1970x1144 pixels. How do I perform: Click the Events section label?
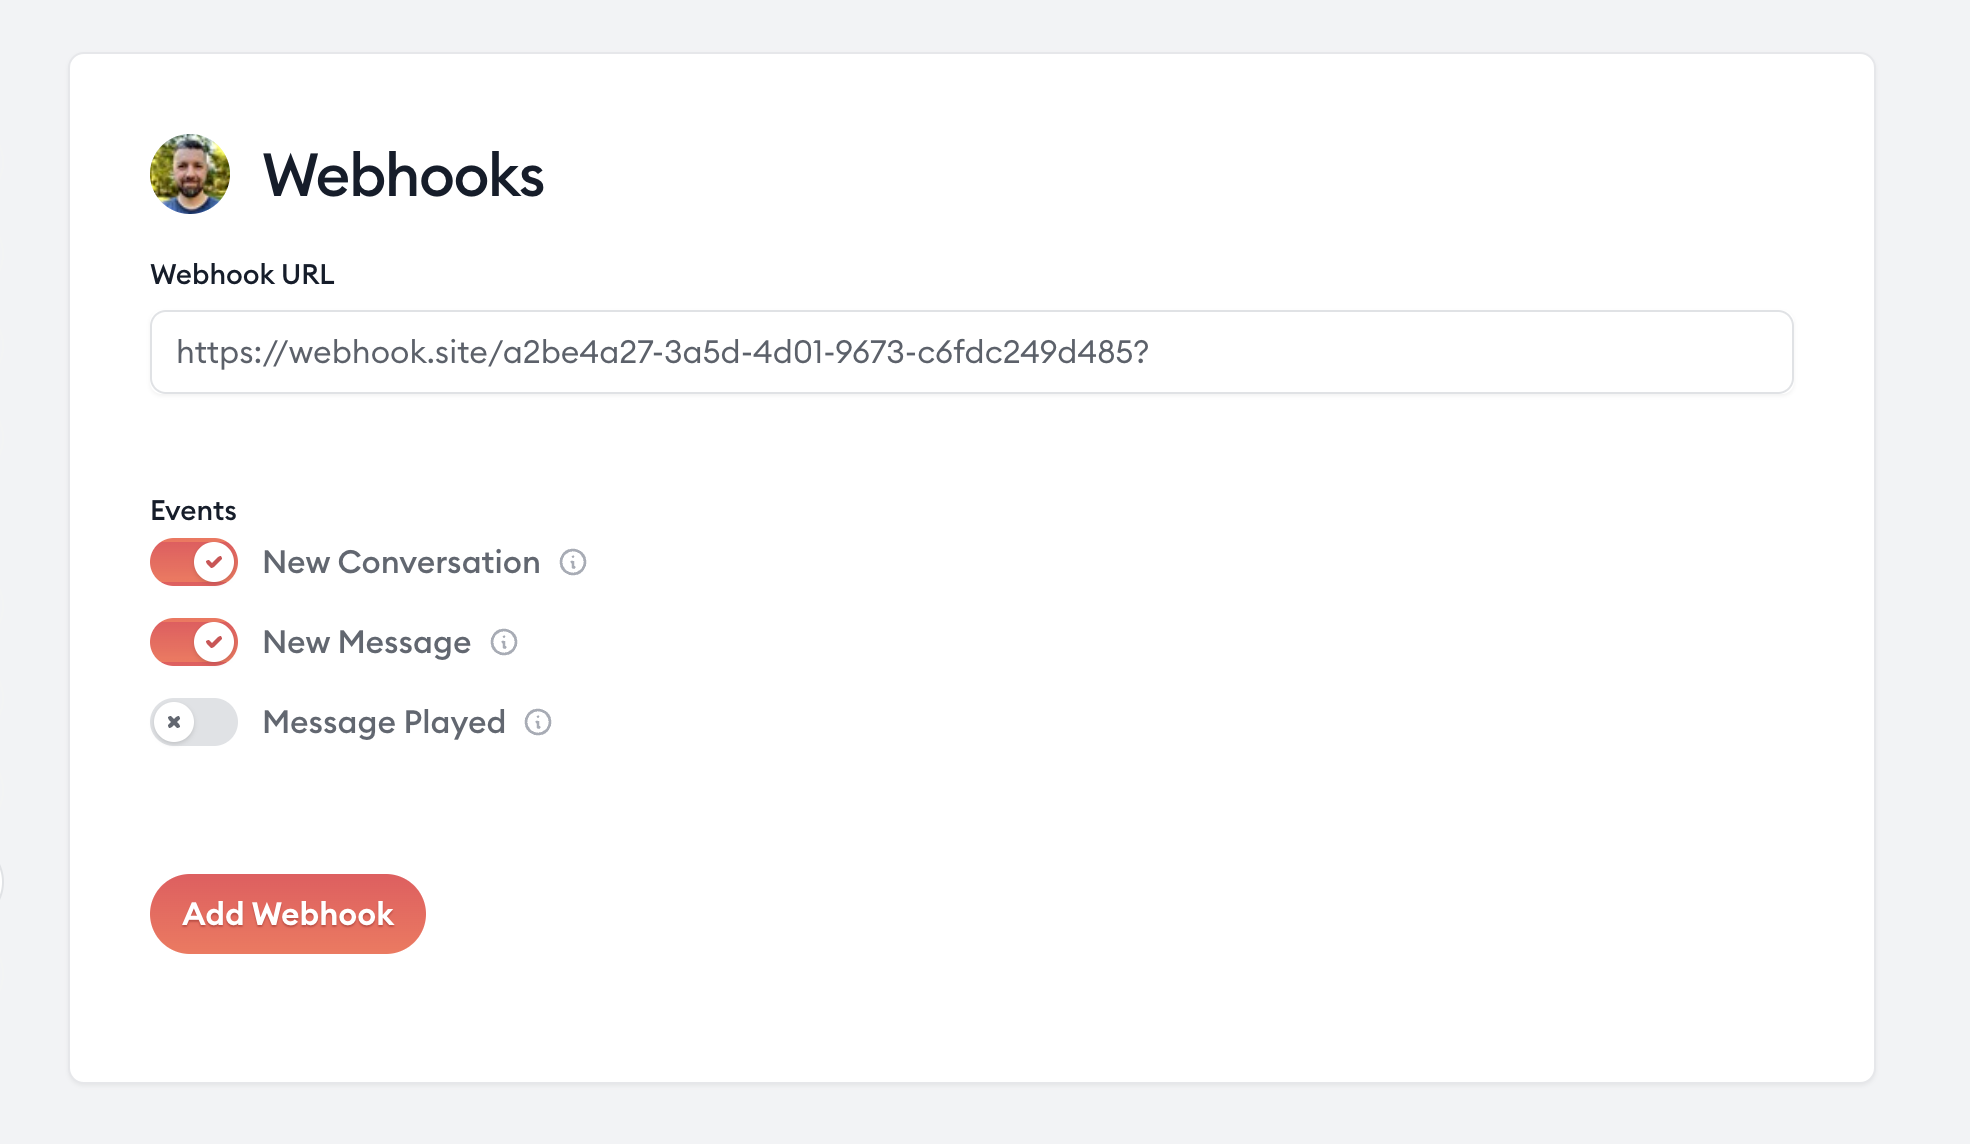coord(193,510)
